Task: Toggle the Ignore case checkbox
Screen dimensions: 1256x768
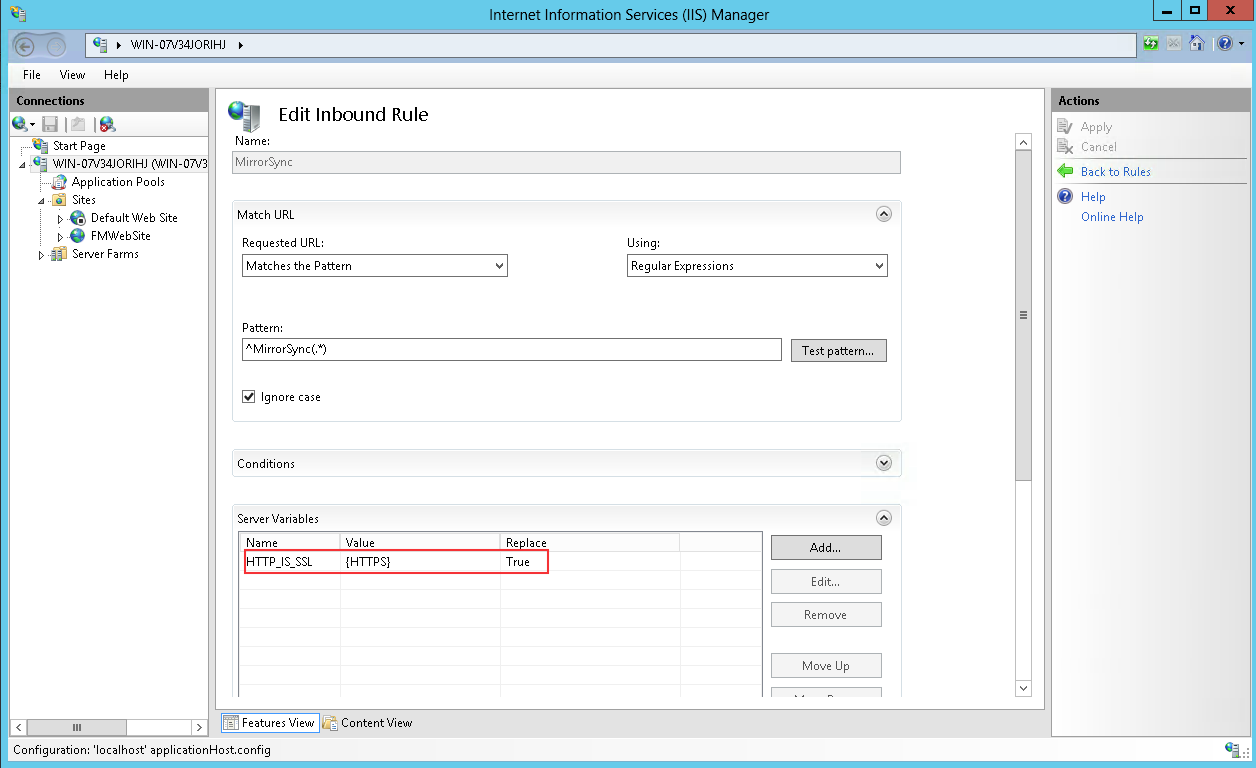Action: point(249,397)
